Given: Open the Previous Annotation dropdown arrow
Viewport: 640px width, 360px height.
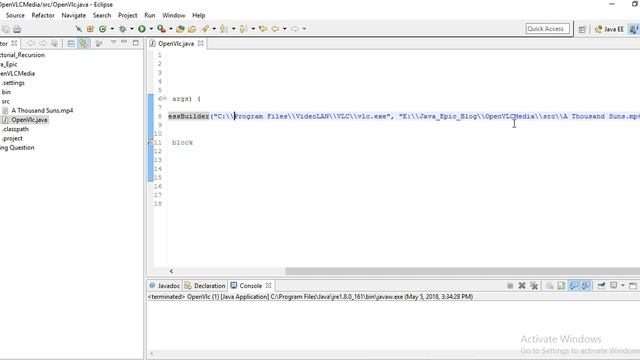Looking at the screenshot, I should pyautogui.click(x=253, y=29).
